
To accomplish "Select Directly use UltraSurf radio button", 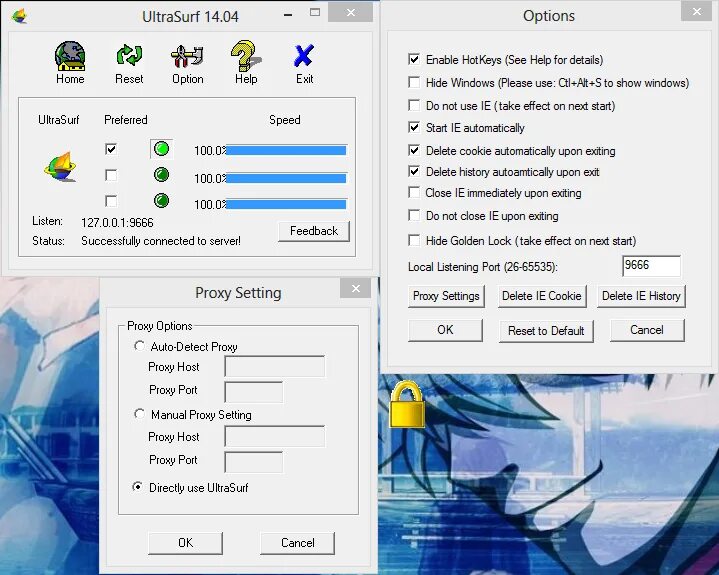I will tap(137, 487).
